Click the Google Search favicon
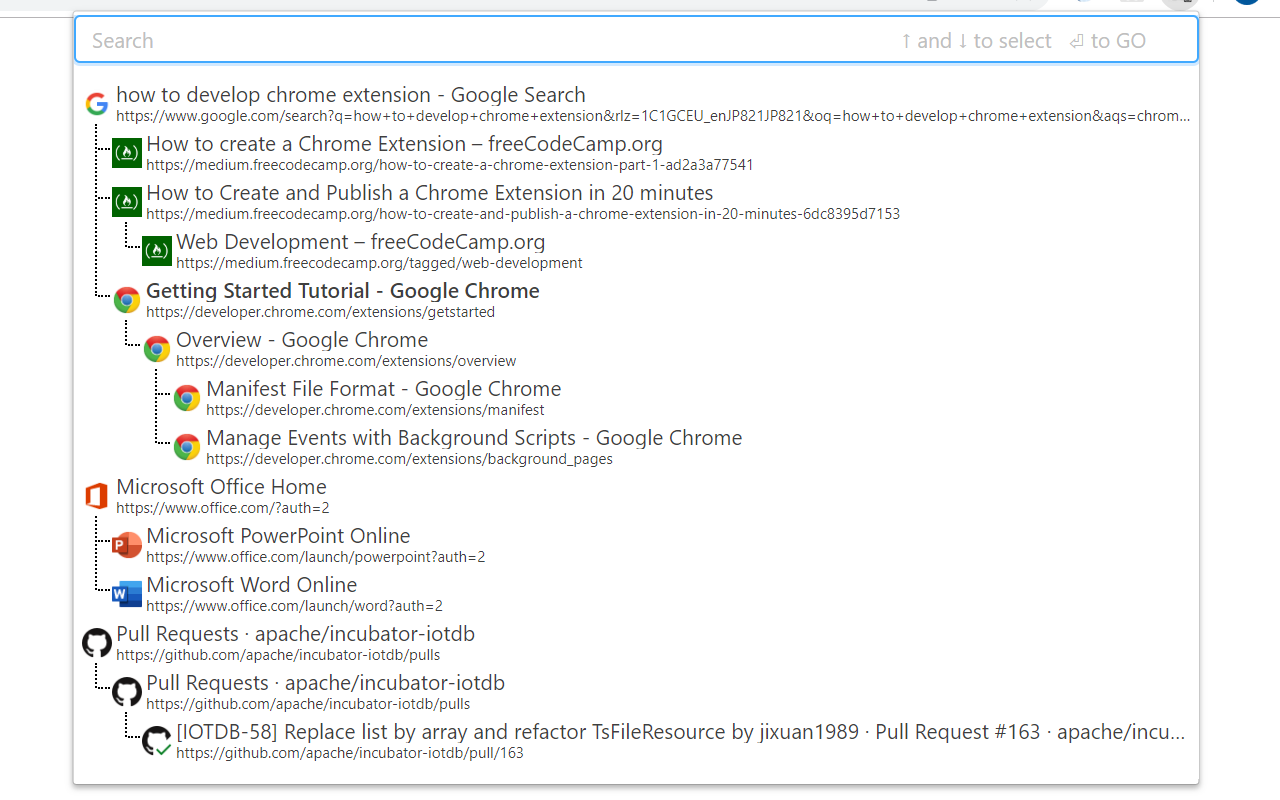The width and height of the screenshot is (1280, 800). (96, 103)
